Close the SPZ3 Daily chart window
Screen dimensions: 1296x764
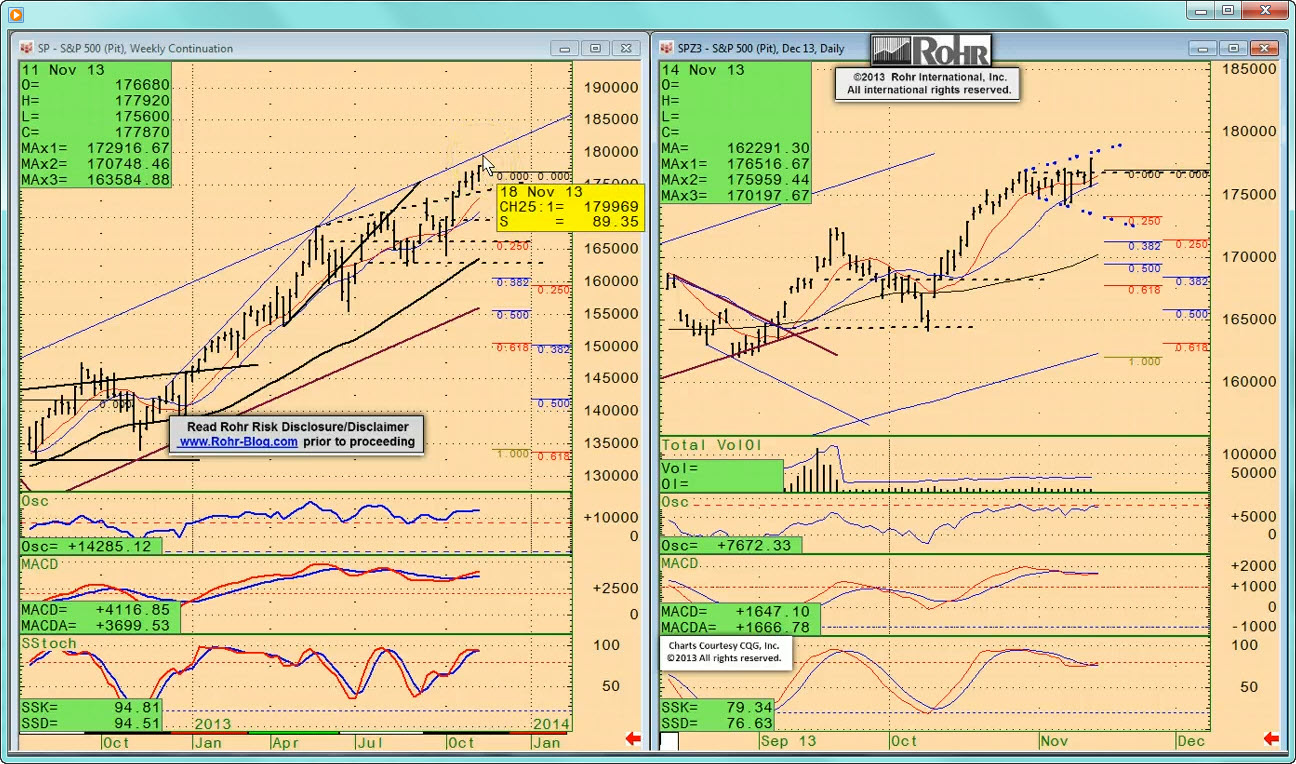pyautogui.click(x=1266, y=48)
